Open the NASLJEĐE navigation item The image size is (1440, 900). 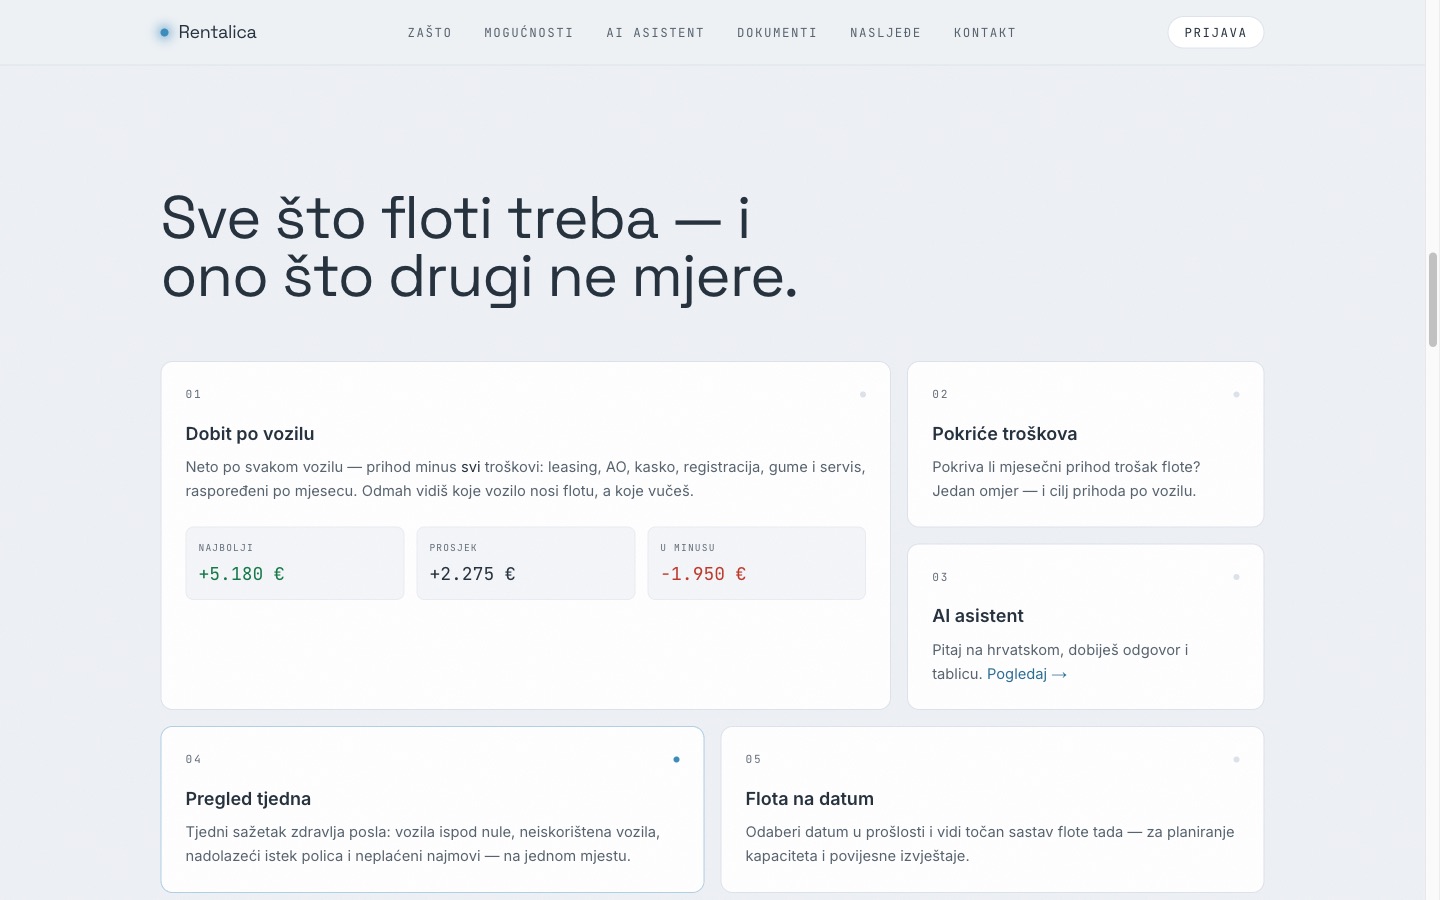[x=886, y=33]
